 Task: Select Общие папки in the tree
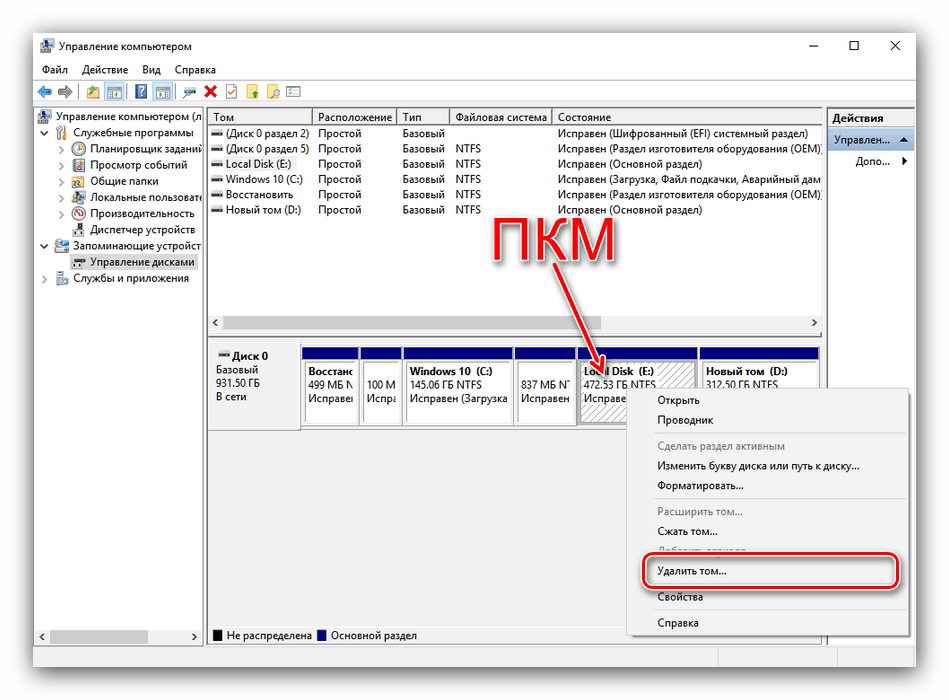pos(124,181)
